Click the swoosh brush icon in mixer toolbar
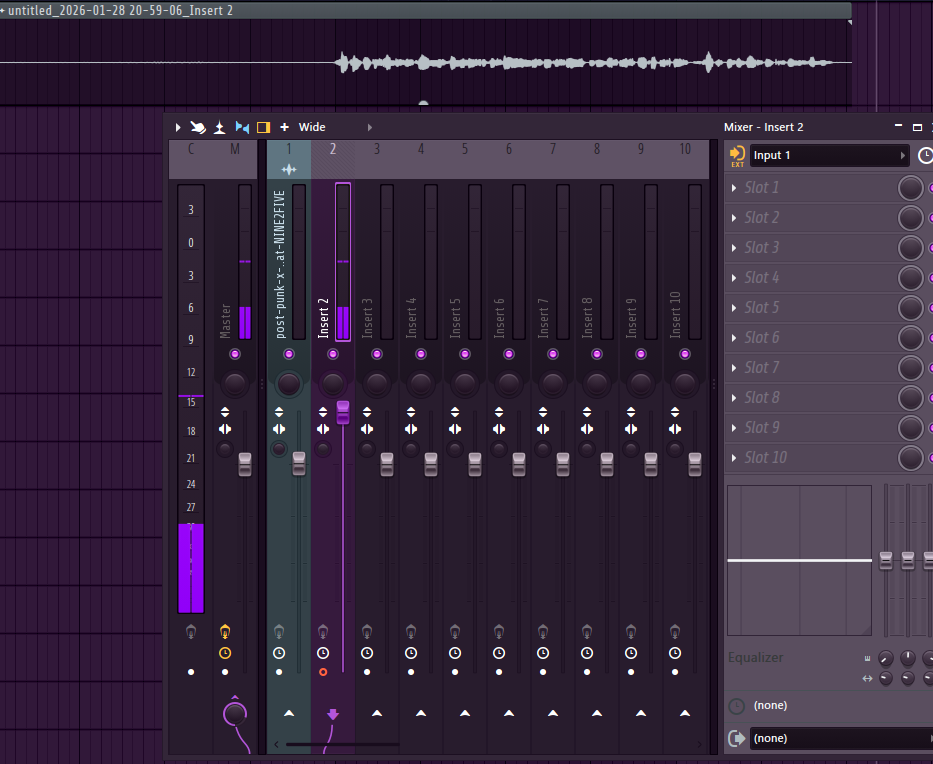 (198, 127)
